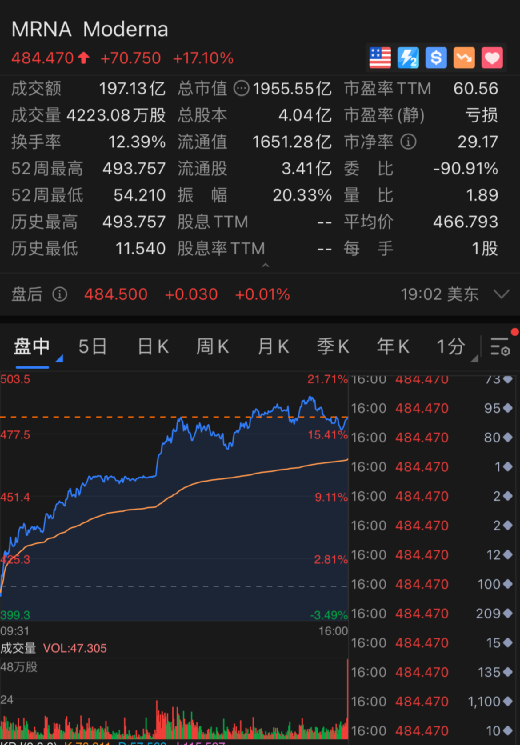The image size is (520, 745).
Task: Tap the blue lightning level-2 icon
Action: coord(408,58)
